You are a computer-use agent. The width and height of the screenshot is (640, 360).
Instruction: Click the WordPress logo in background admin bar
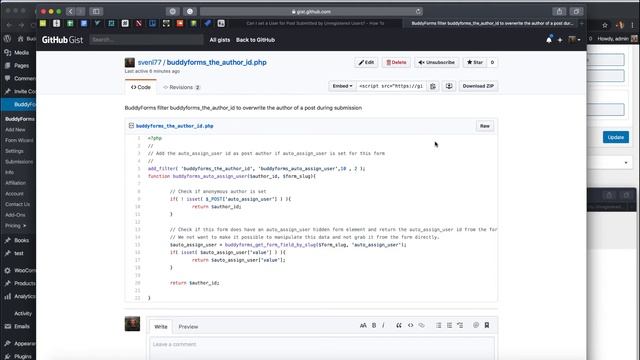click(x=7, y=39)
